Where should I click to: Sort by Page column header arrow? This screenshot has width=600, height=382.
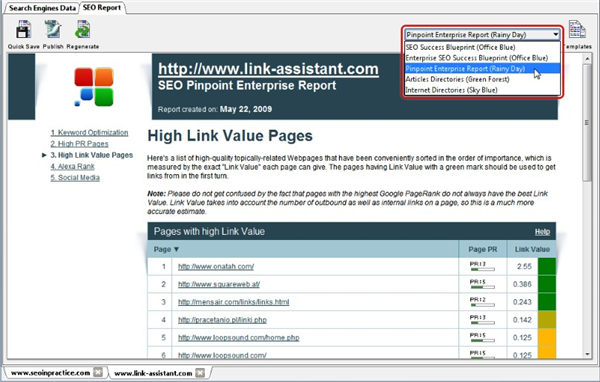click(176, 249)
